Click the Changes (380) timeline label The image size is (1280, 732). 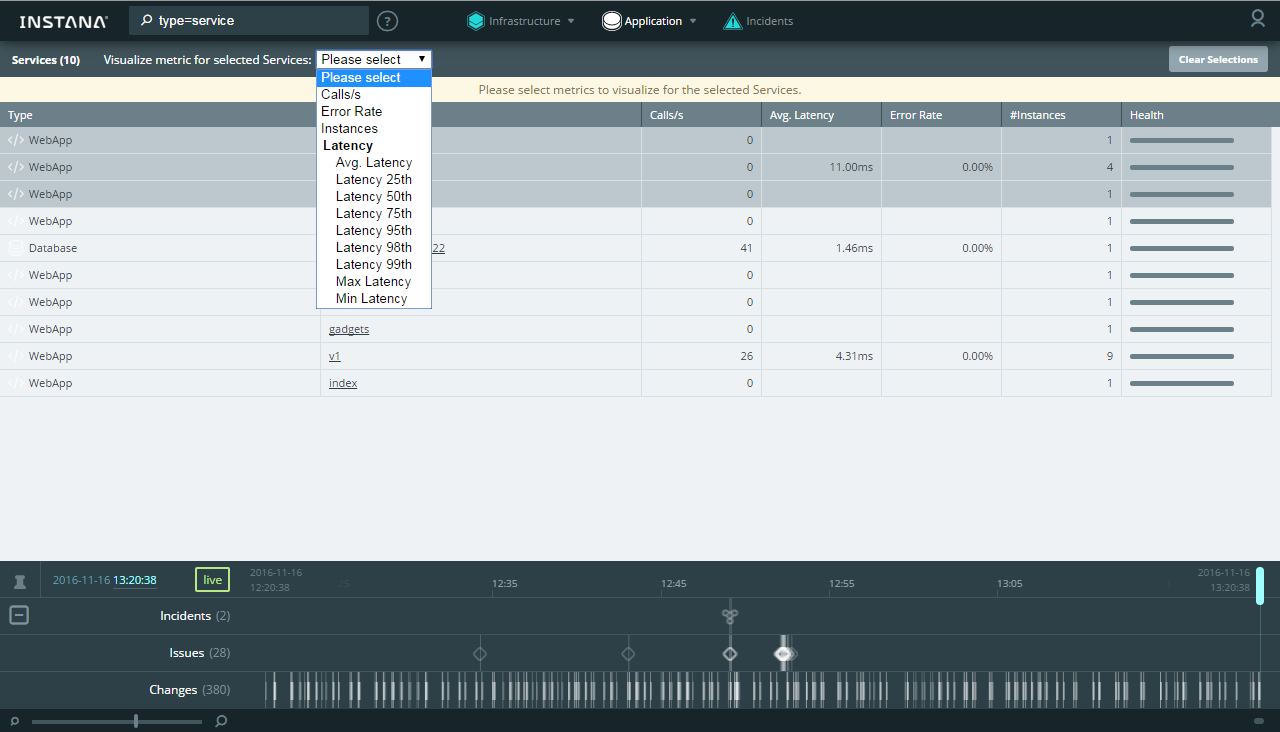coord(190,690)
